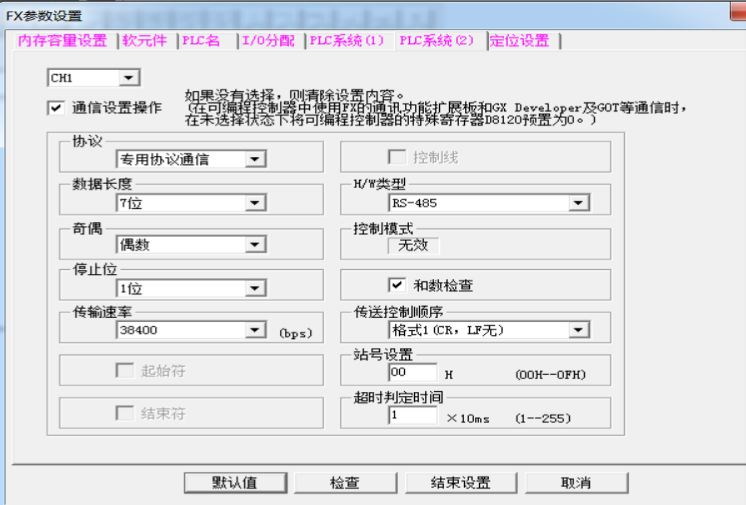The height and width of the screenshot is (505, 746).
Task: Click the 超时判定时间 input field
Action: (x=412, y=415)
